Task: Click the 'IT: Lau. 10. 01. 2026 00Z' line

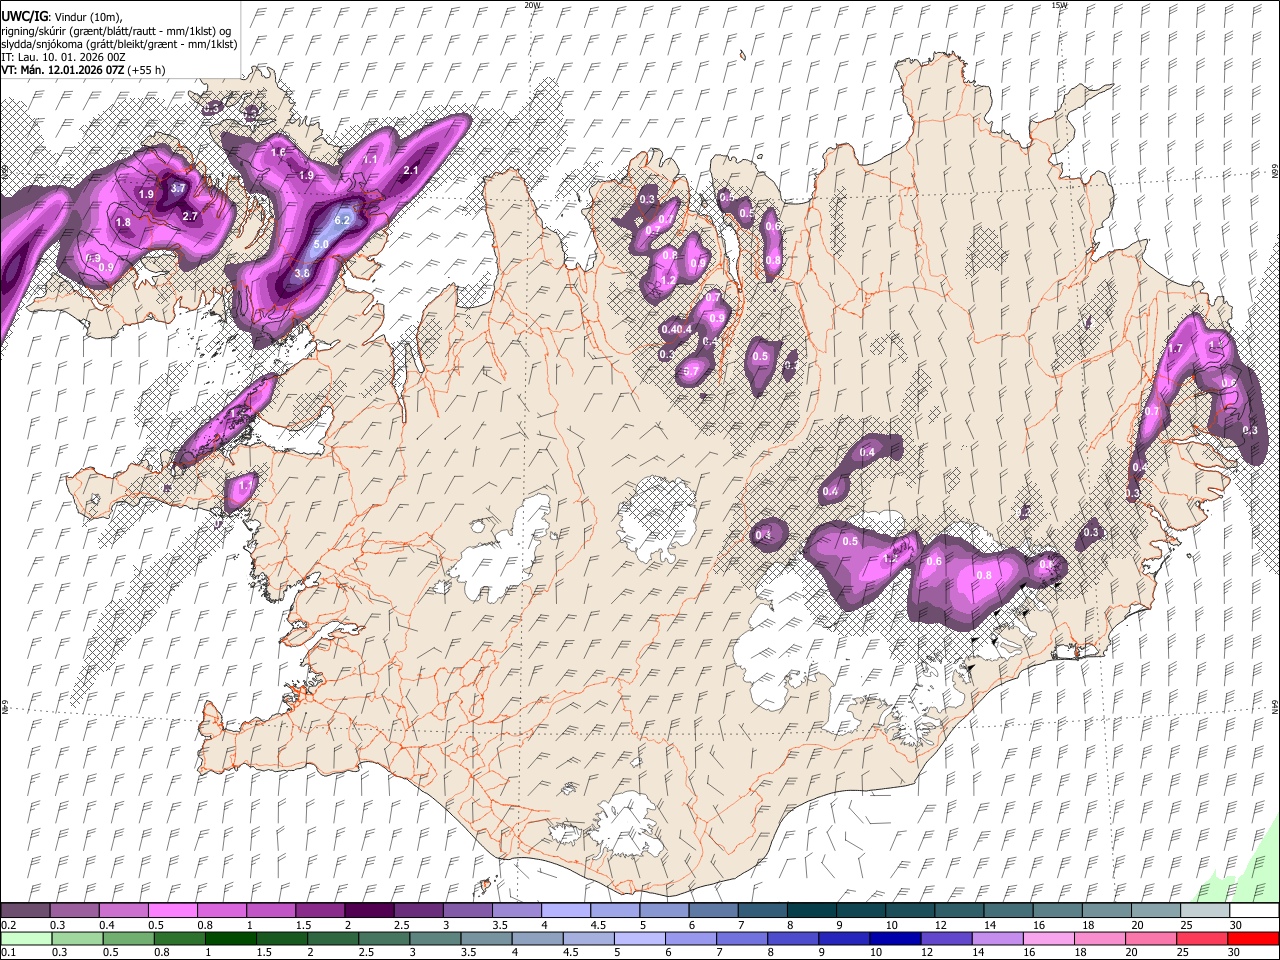Action: [63, 57]
